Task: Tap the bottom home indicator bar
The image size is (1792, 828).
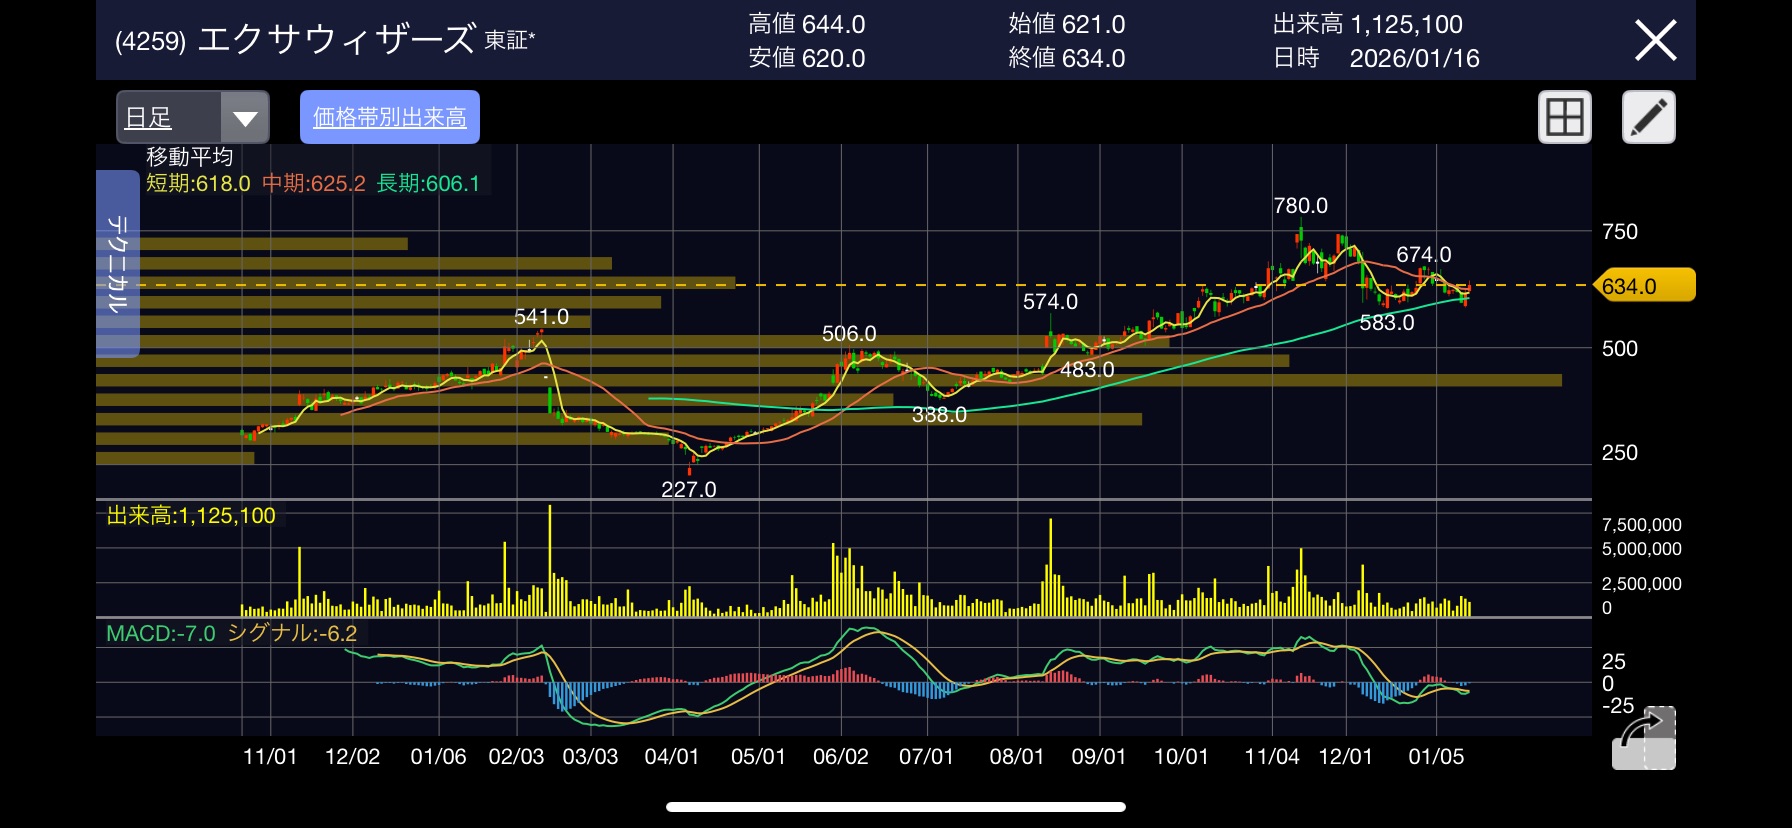Action: [x=895, y=807]
